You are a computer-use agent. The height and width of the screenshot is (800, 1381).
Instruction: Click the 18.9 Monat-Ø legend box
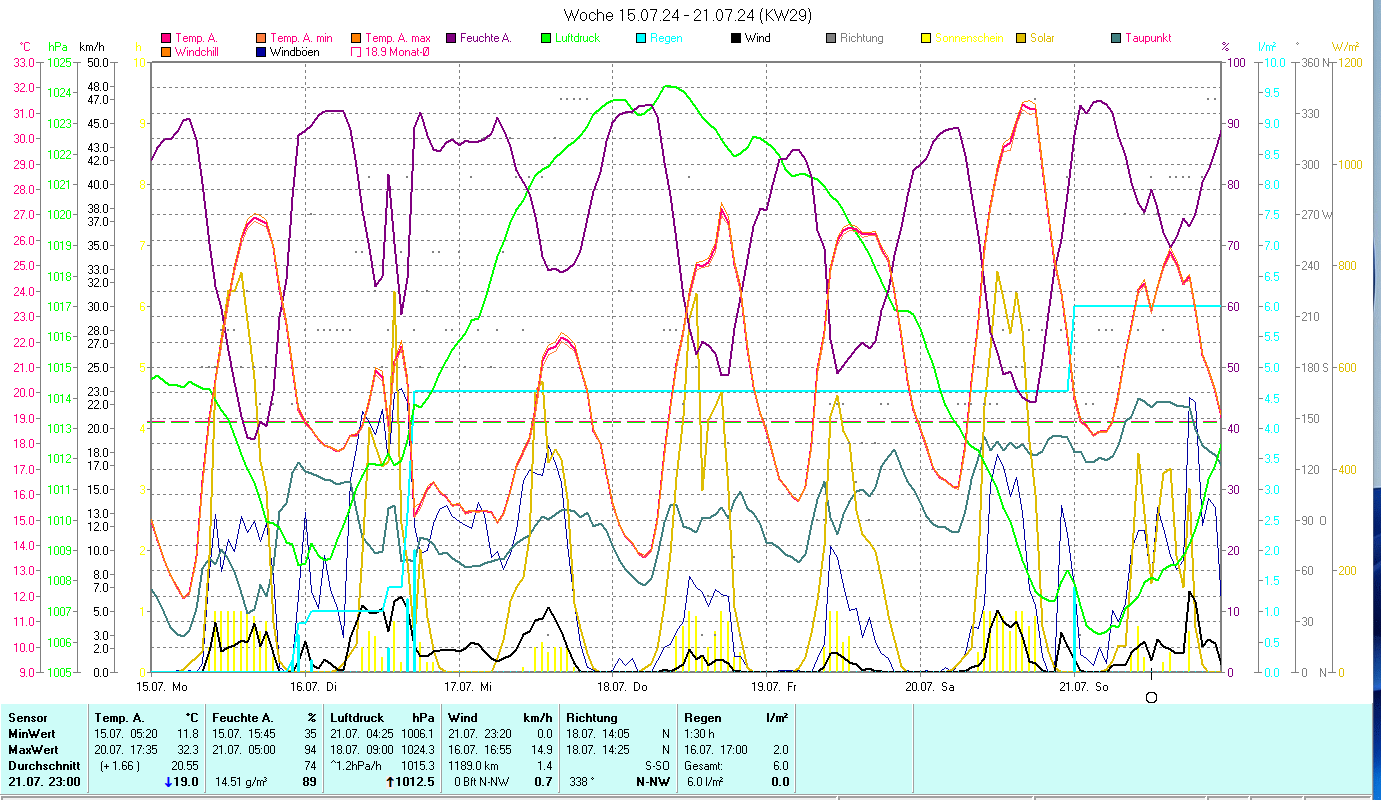(x=355, y=51)
